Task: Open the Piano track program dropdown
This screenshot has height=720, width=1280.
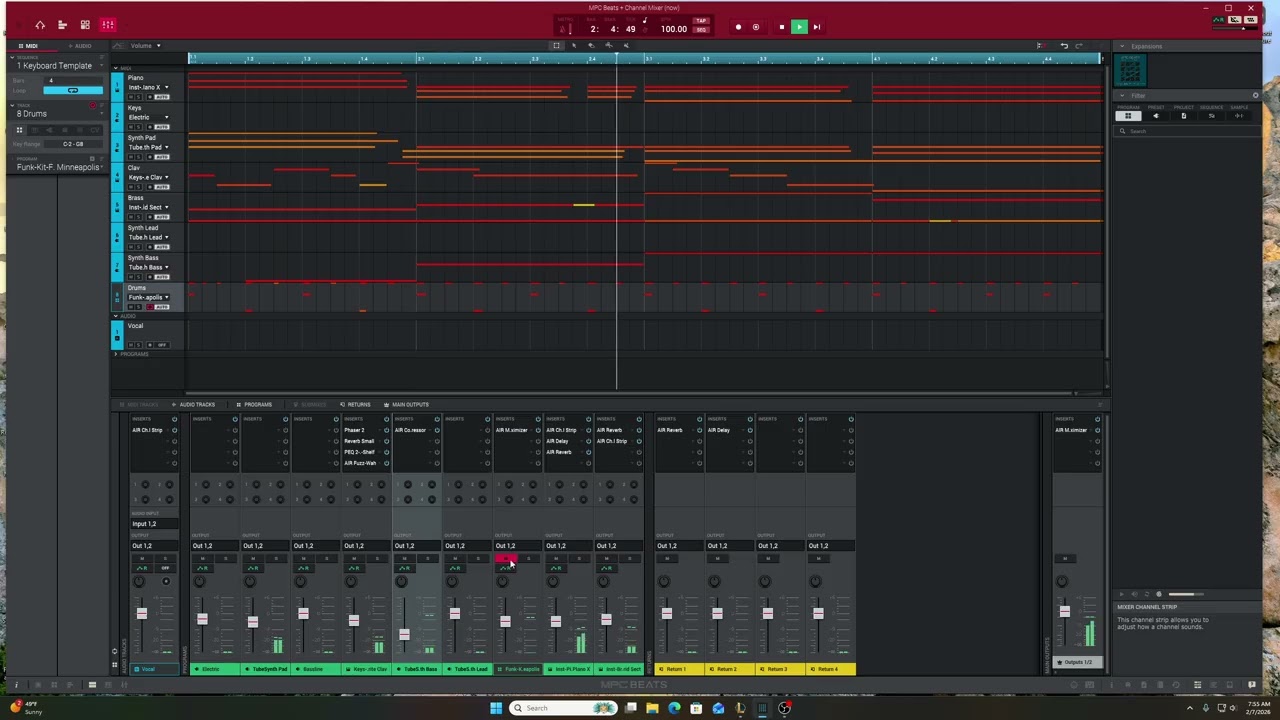Action: pos(147,87)
